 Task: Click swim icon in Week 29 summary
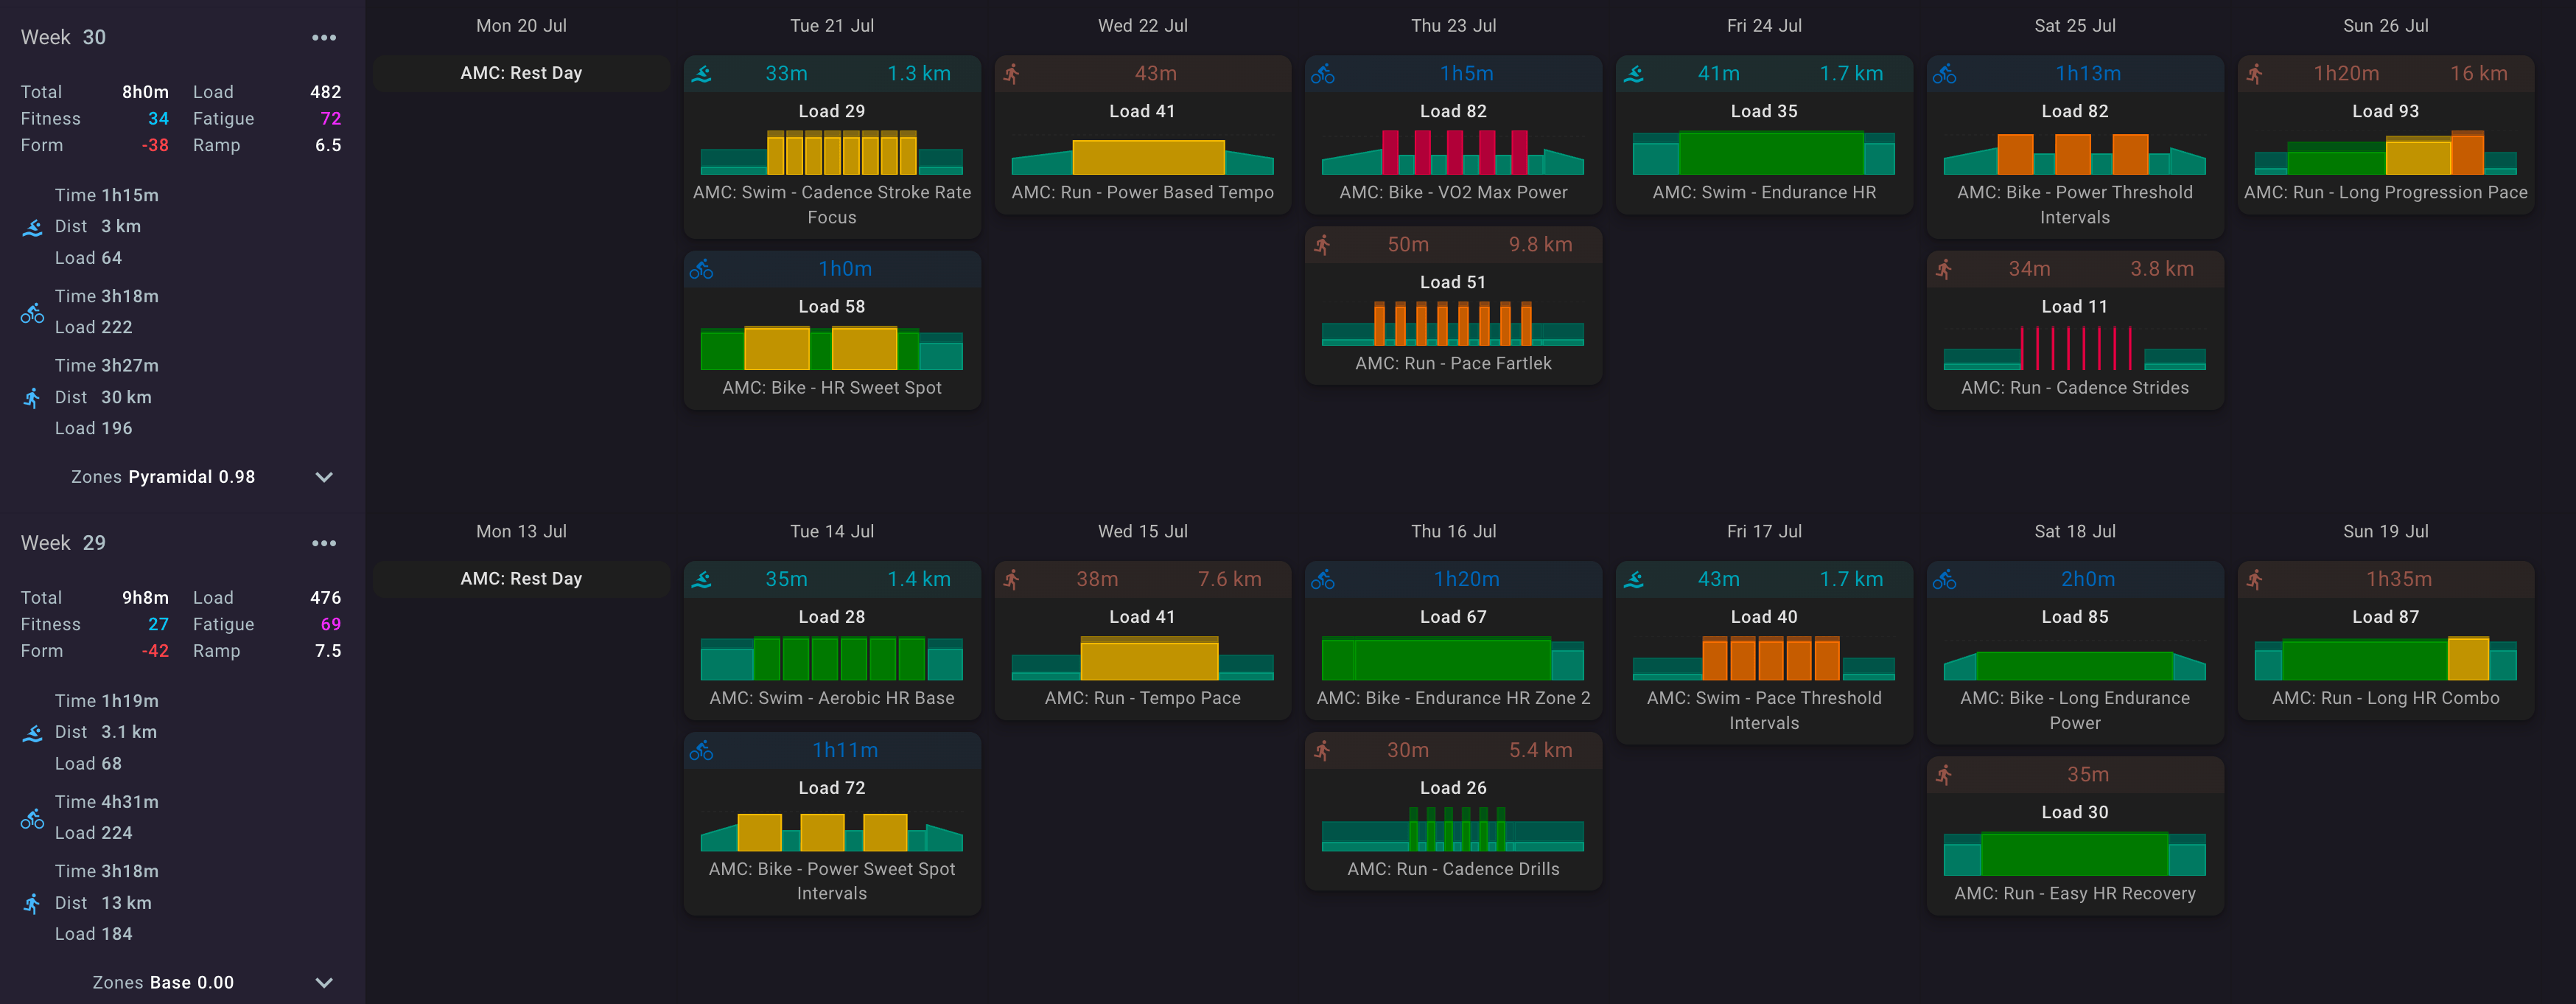coord(32,733)
